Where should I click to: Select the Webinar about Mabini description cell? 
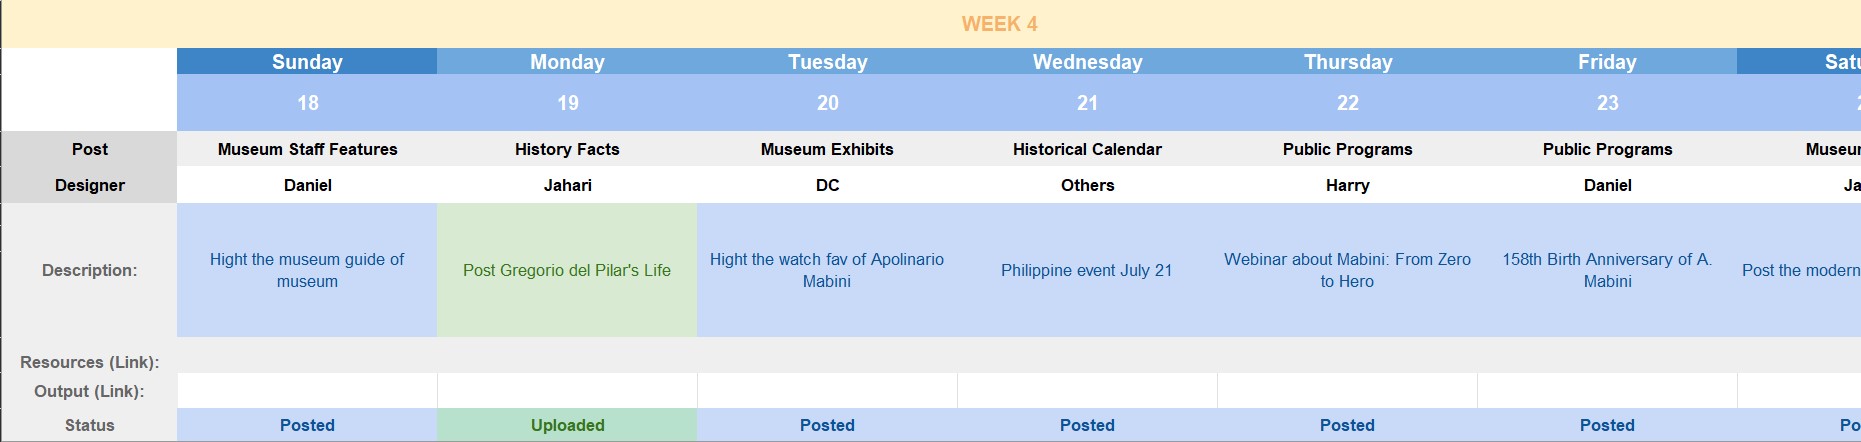tap(1347, 270)
